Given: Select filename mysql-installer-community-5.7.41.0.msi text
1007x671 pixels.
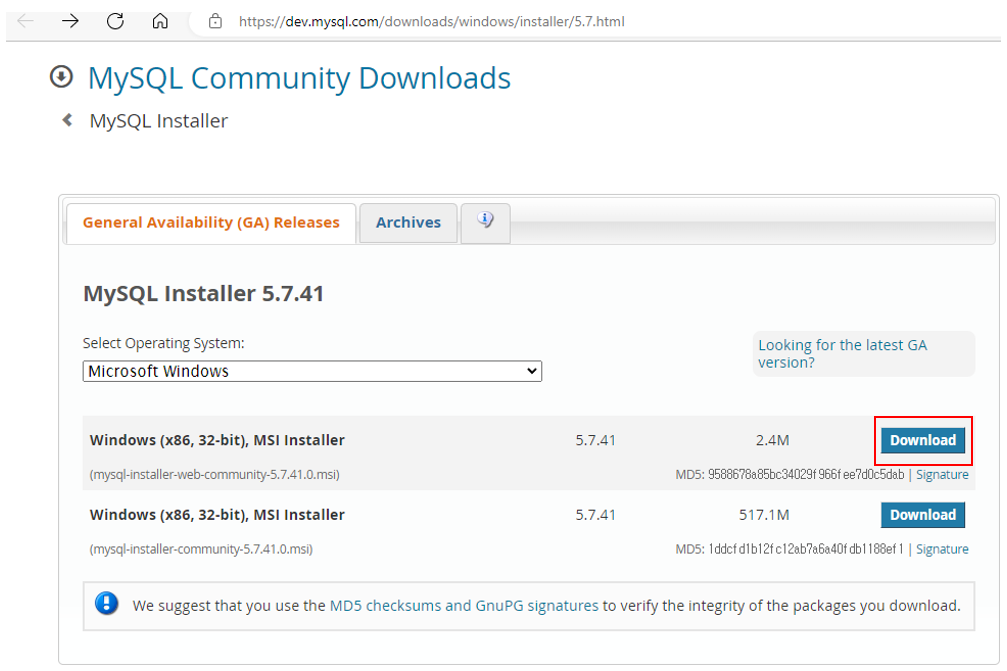Looking at the screenshot, I should [201, 549].
